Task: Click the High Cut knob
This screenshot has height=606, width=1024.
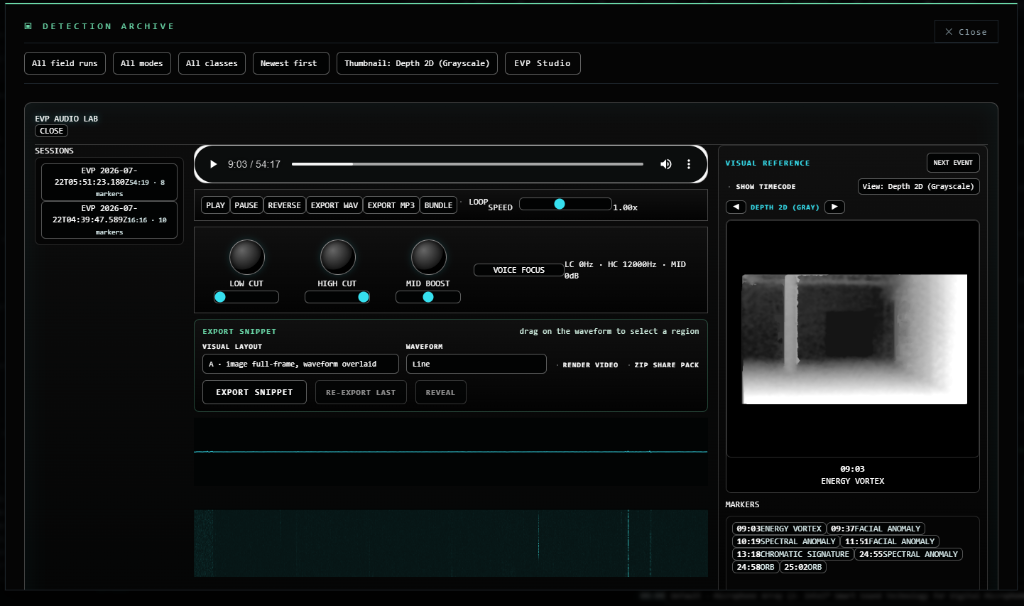Action: coord(337,257)
